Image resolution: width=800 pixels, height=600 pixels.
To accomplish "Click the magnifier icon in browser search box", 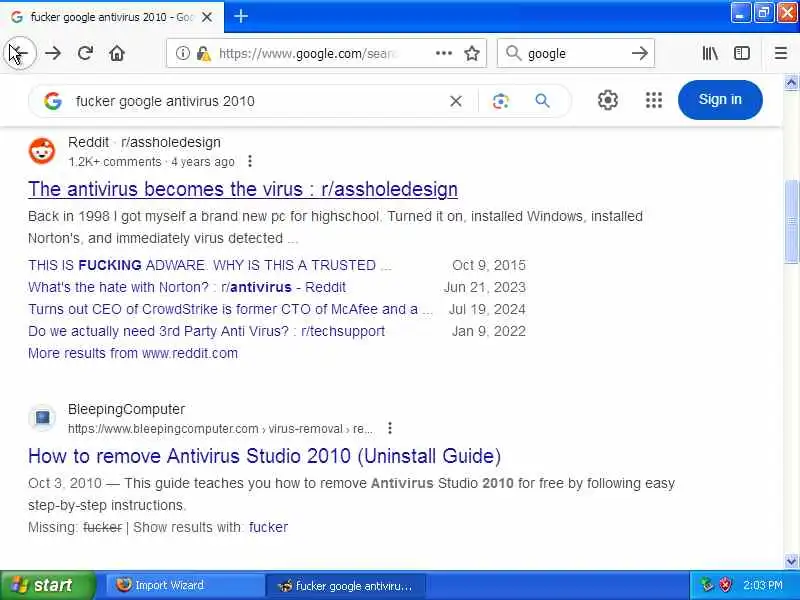I will coord(513,53).
